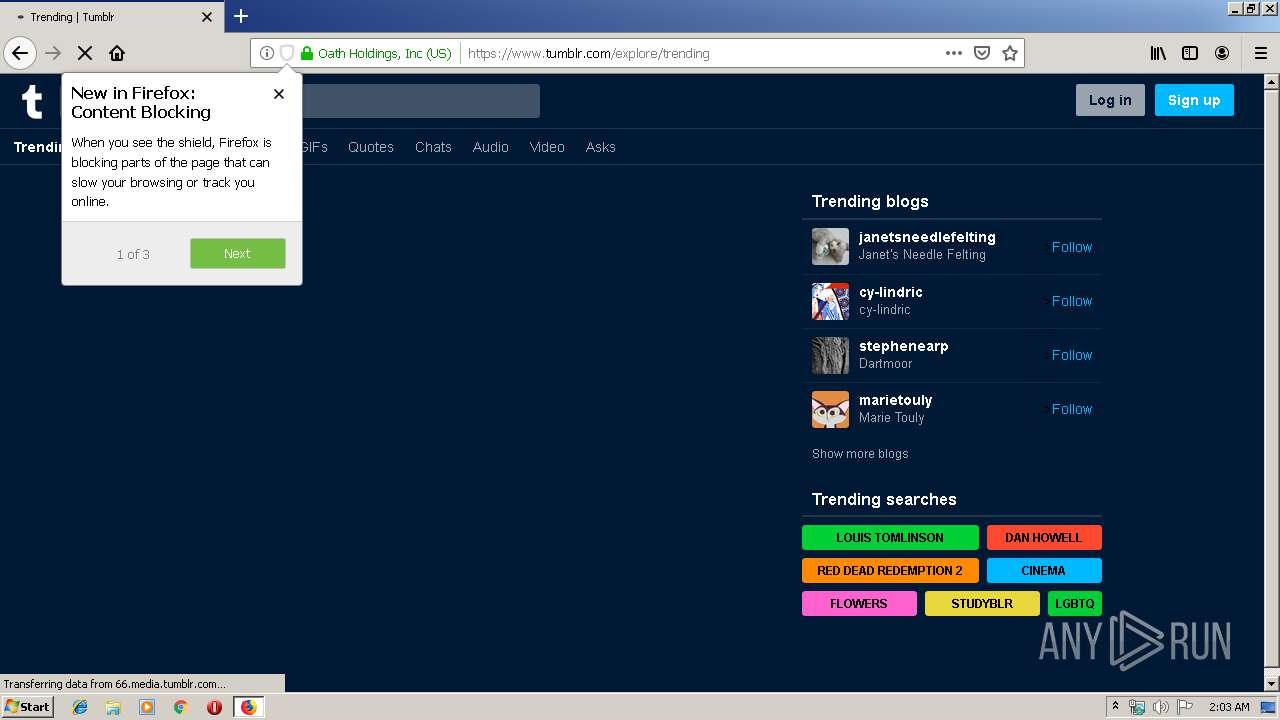Save the page to Pocket icon
This screenshot has height=720, width=1280.
pos(982,53)
